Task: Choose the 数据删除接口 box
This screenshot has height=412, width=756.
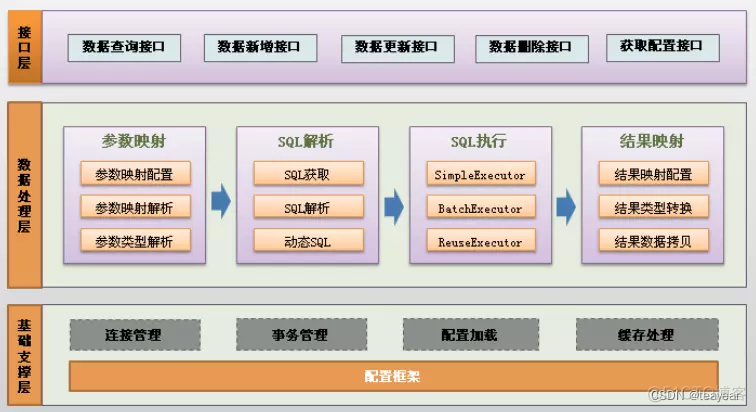Action: coord(532,49)
